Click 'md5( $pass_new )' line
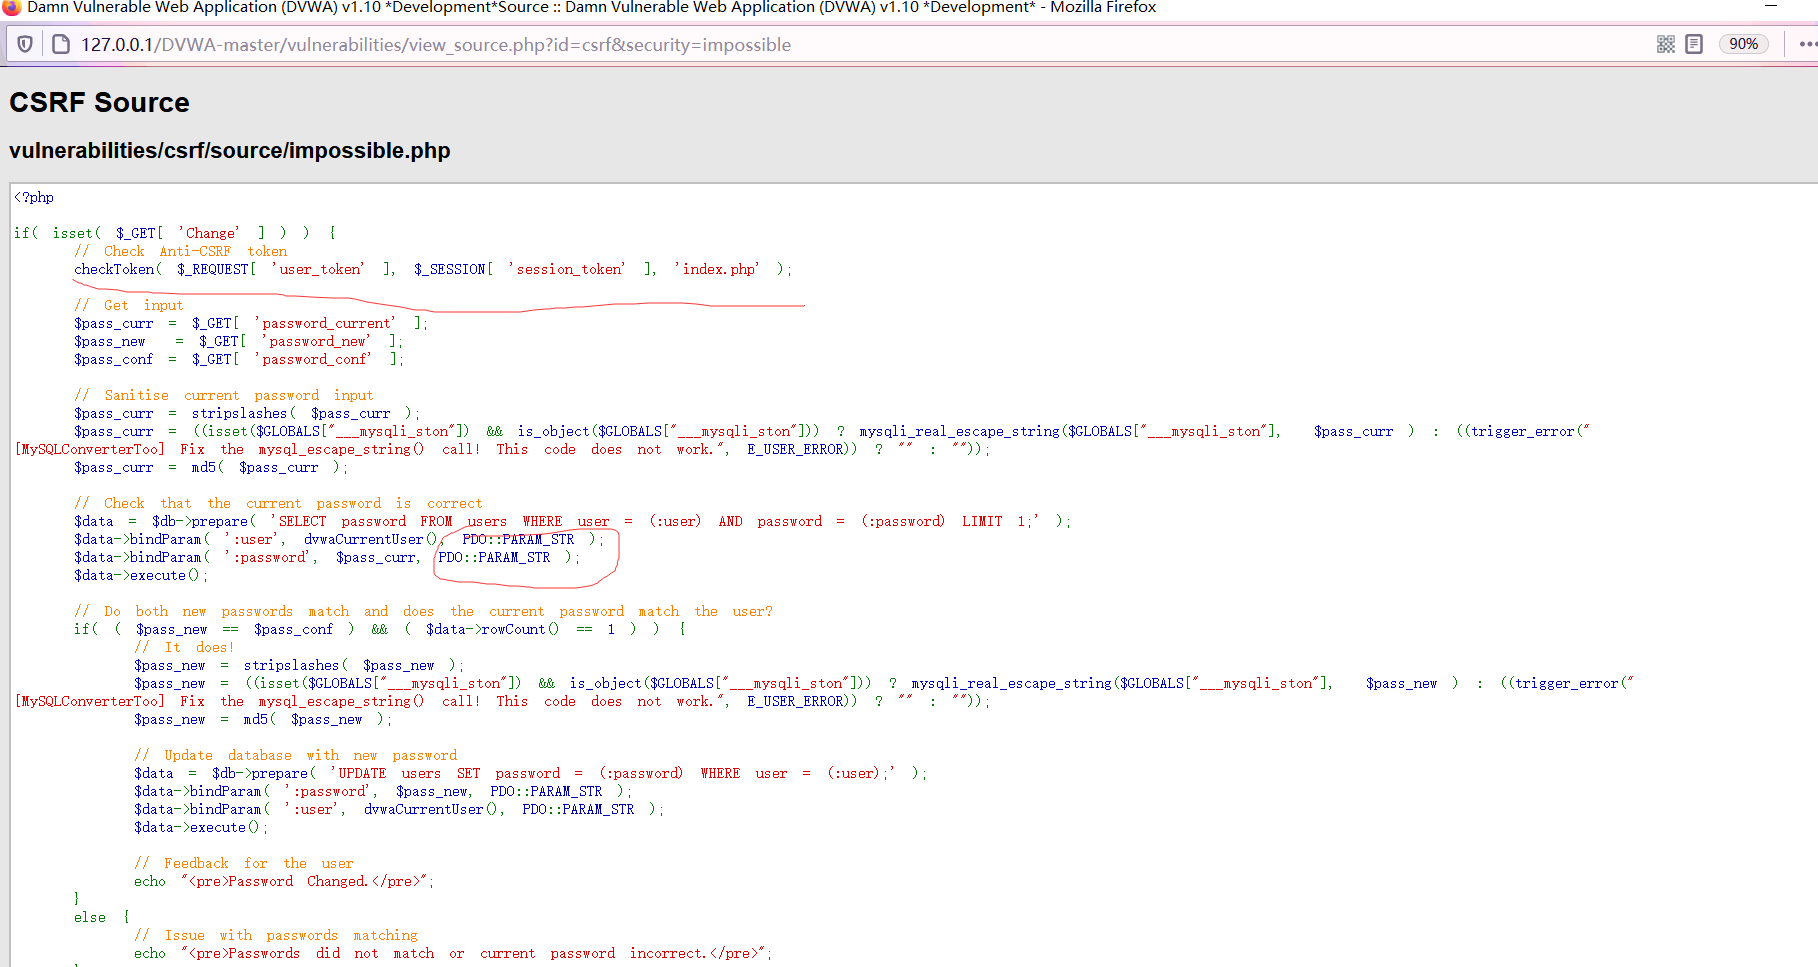 click(x=264, y=719)
